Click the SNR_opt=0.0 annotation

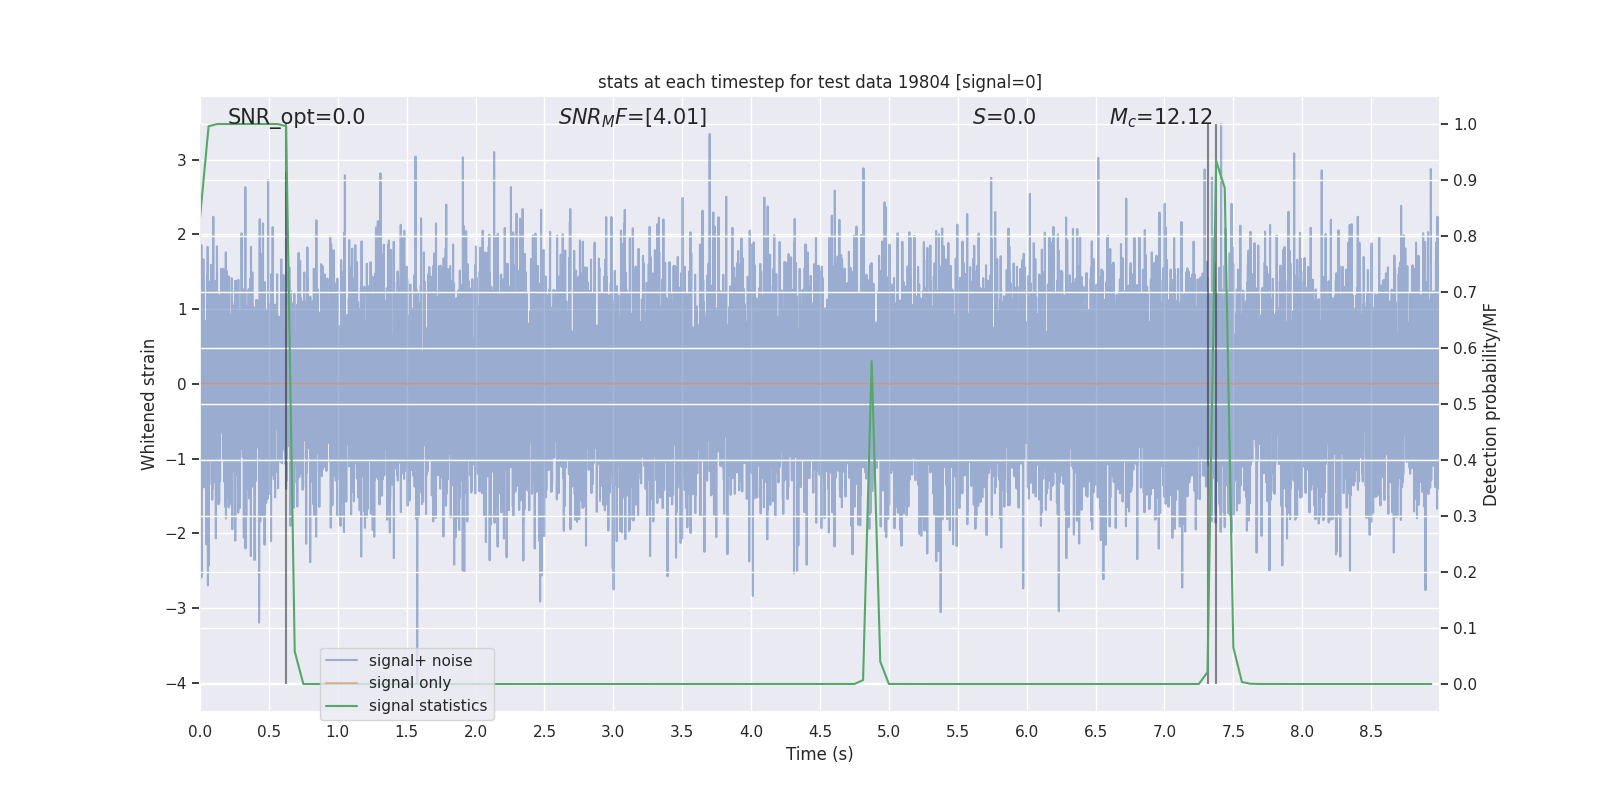296,117
